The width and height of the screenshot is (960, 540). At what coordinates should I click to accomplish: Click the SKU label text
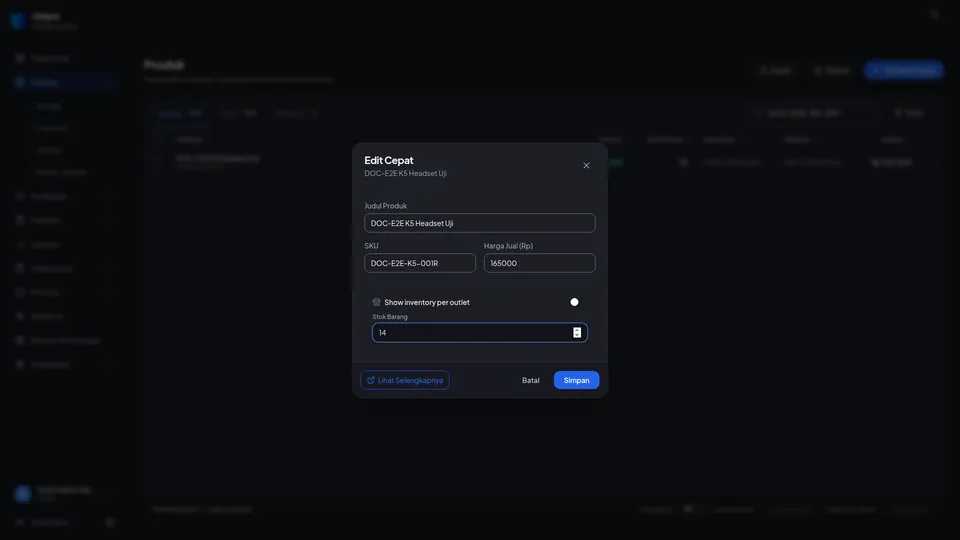coord(371,246)
